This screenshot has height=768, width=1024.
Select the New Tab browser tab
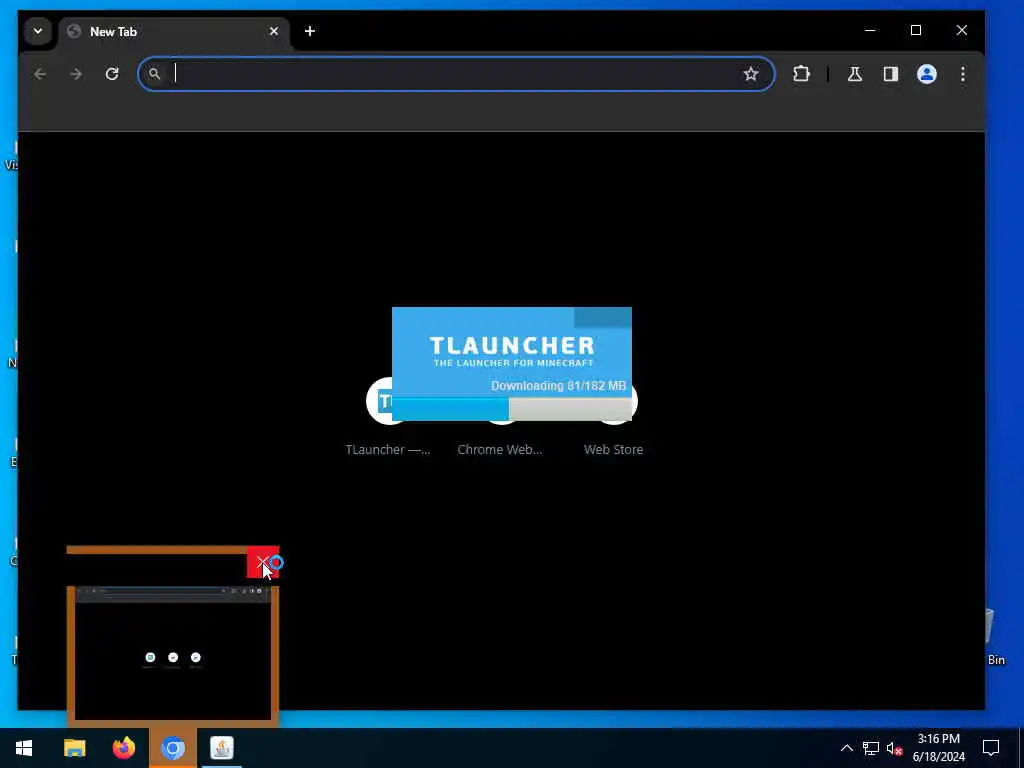(x=174, y=31)
